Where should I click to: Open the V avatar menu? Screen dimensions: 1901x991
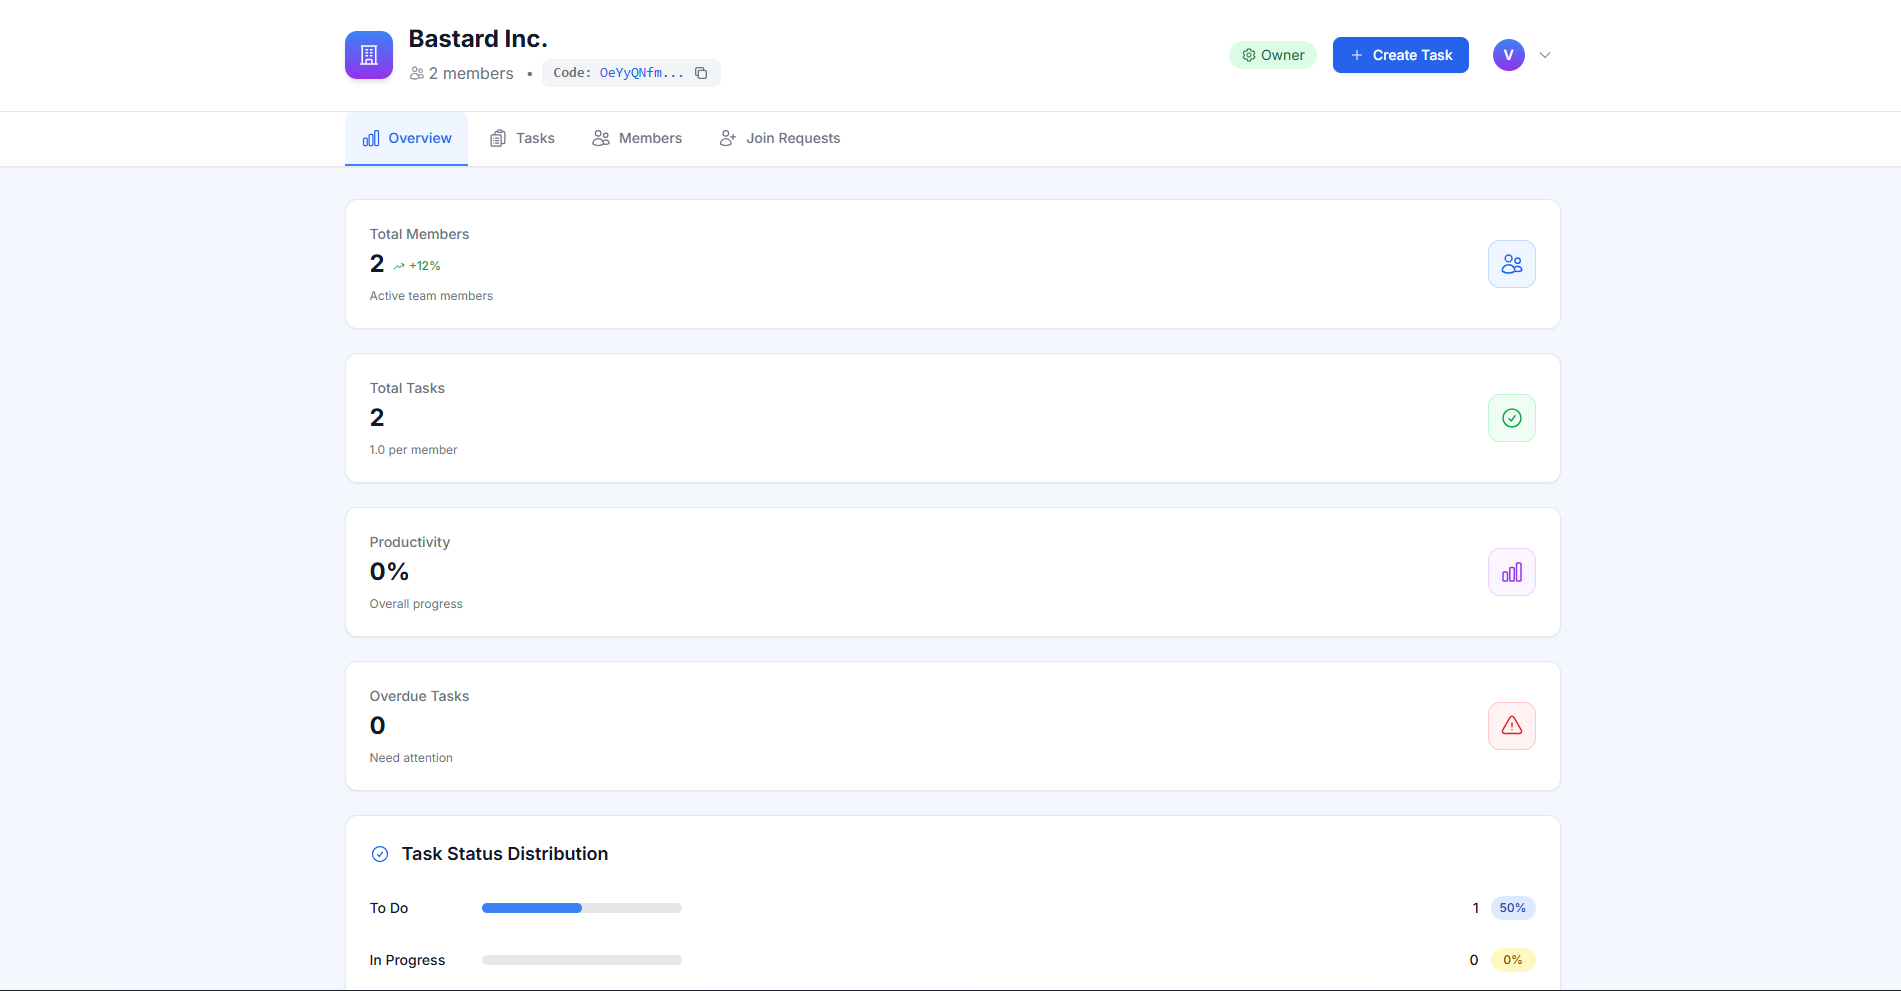coord(1508,54)
